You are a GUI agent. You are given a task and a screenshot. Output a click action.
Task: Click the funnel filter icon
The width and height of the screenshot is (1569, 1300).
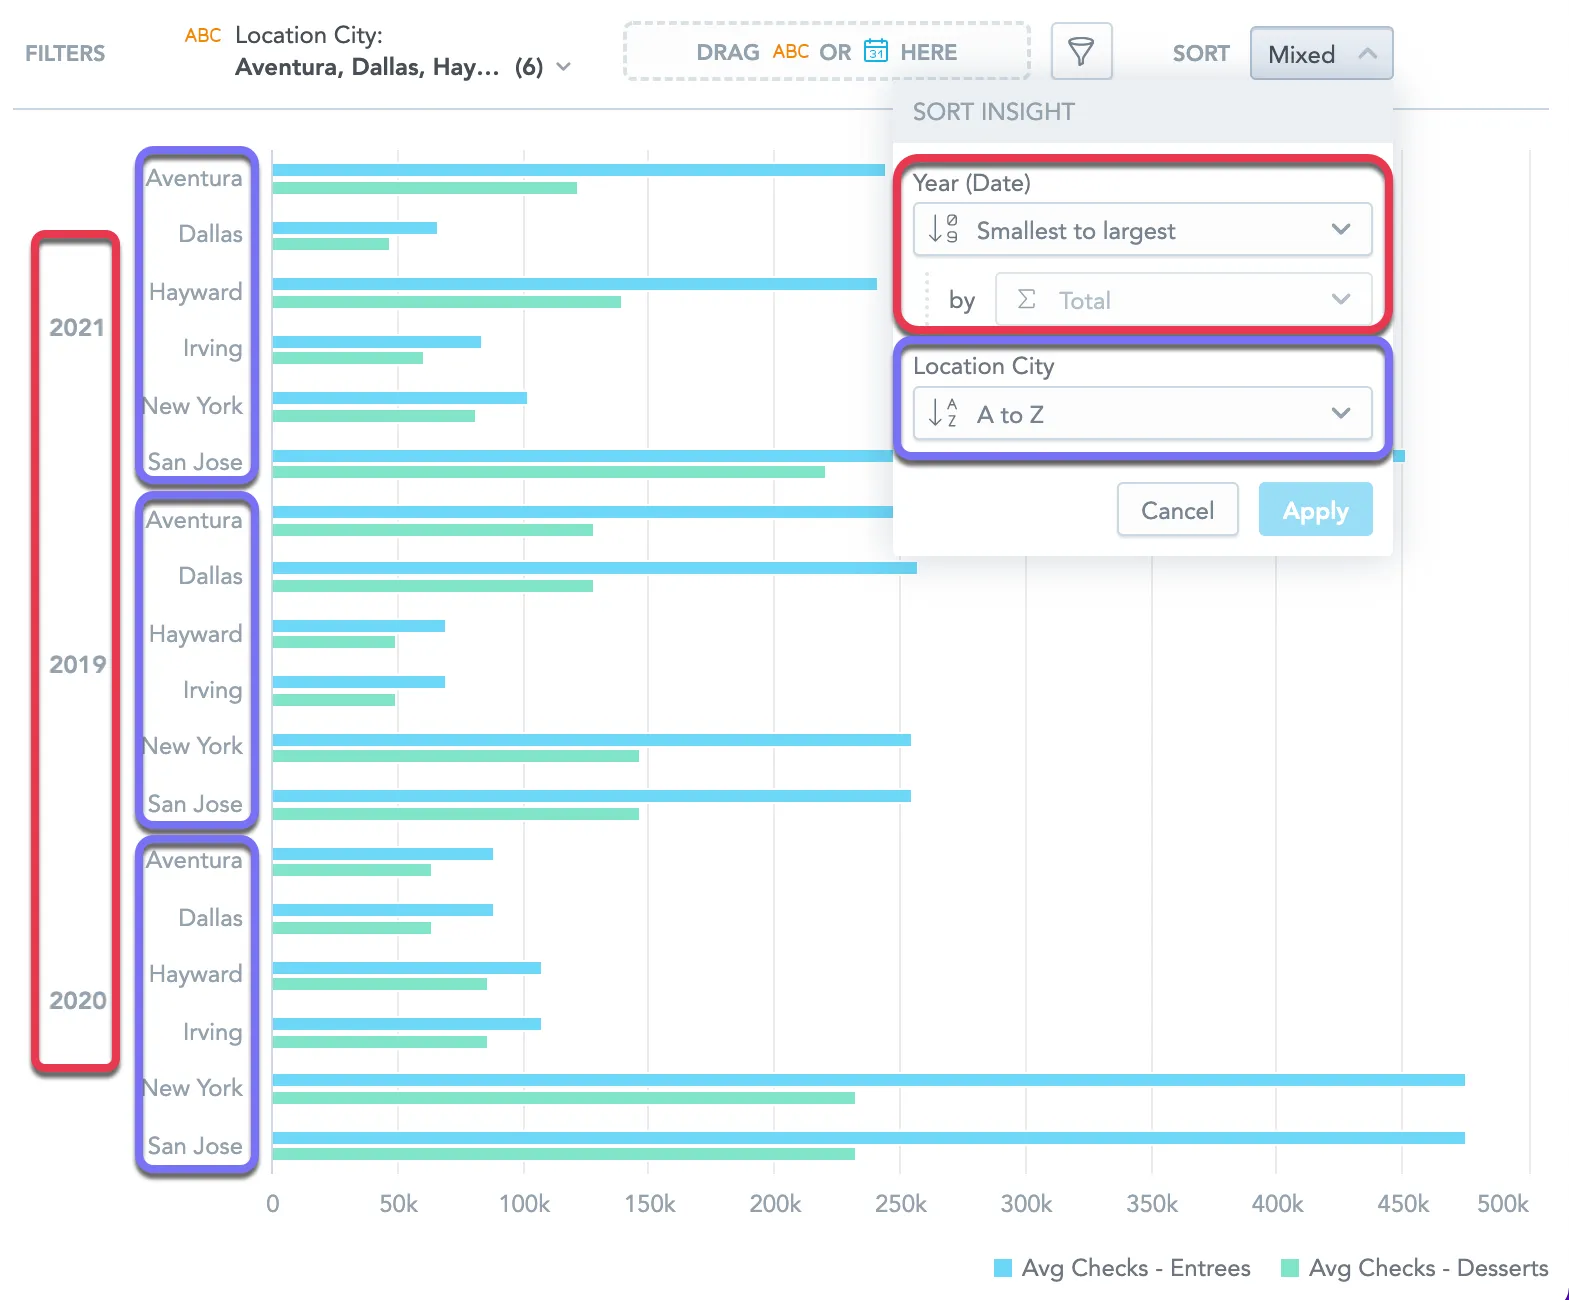1081,51
